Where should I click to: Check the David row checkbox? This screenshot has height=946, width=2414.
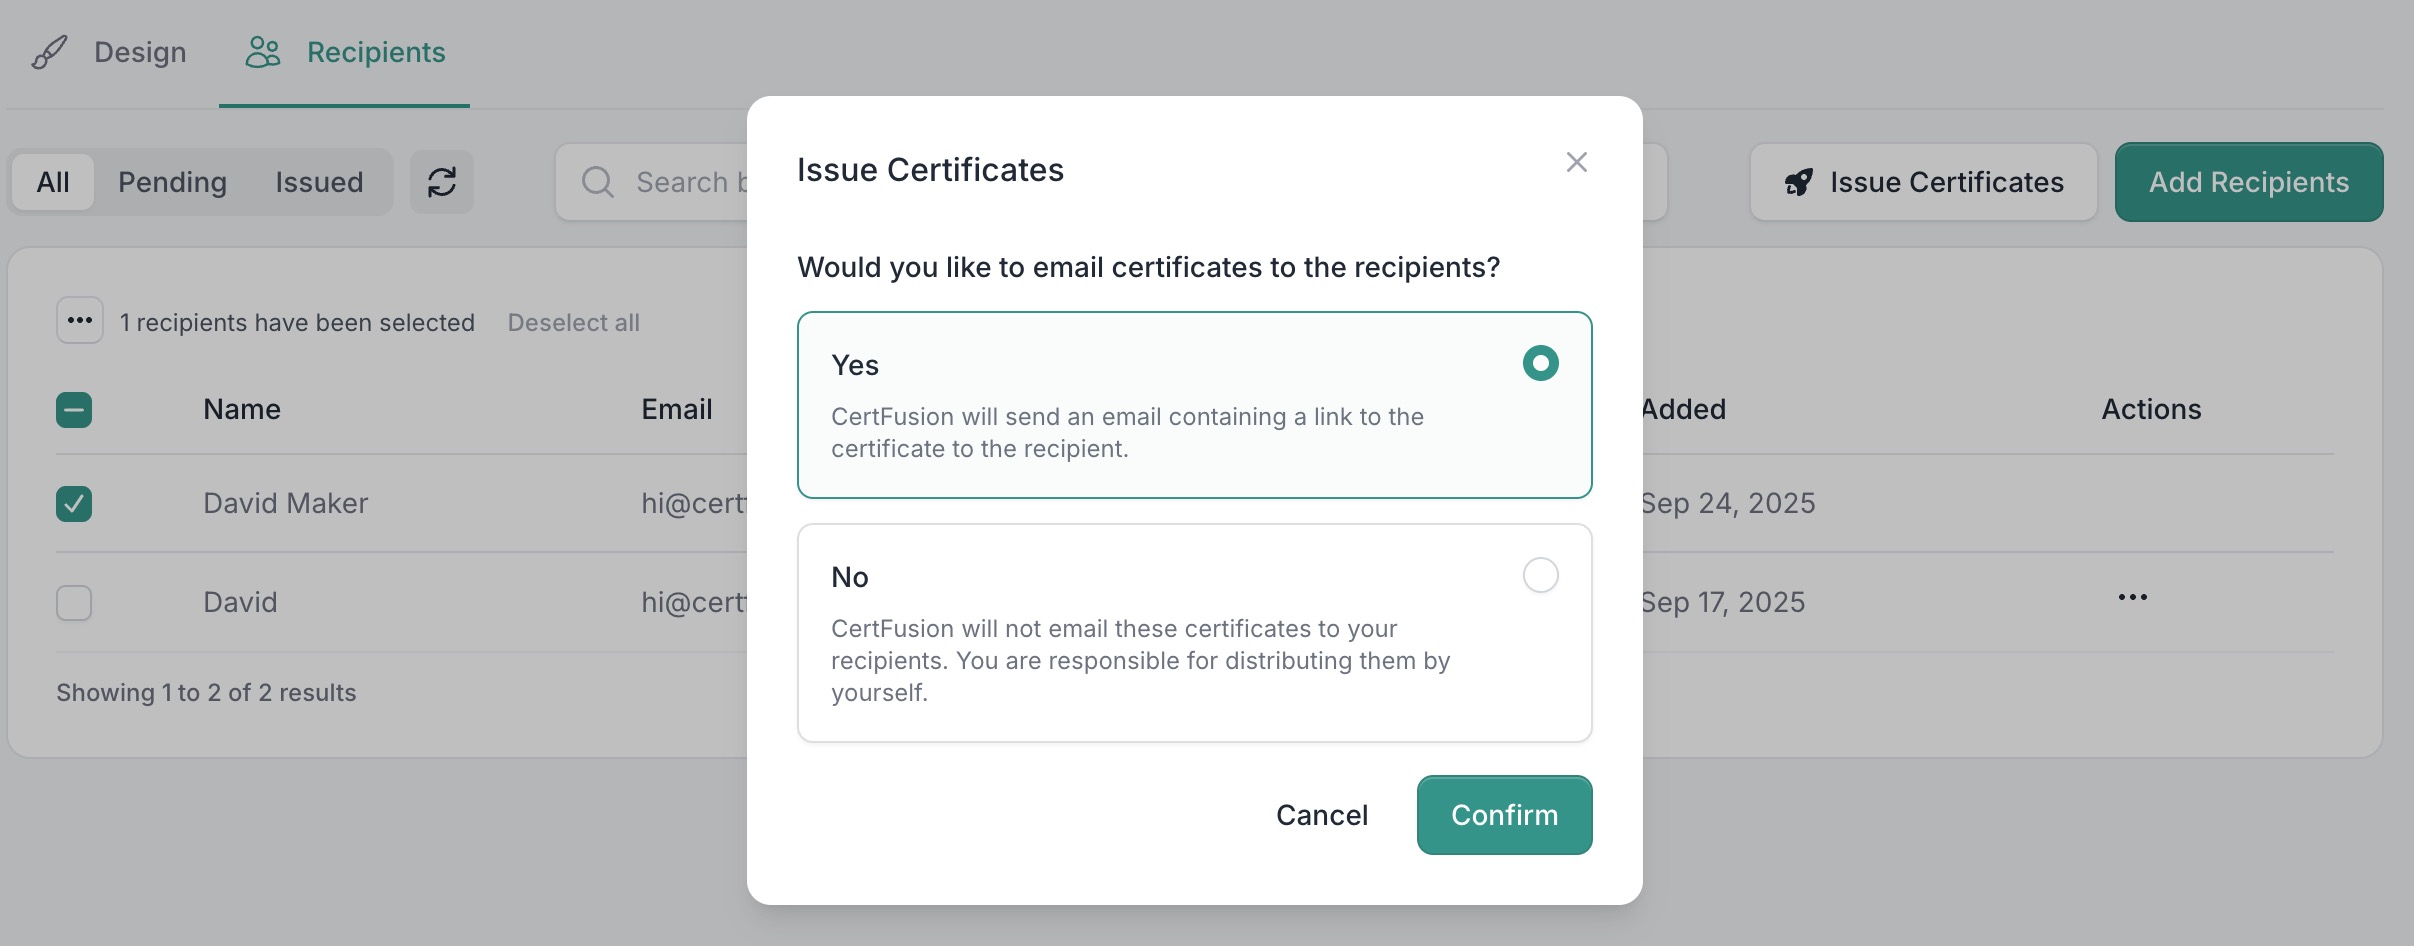74,603
